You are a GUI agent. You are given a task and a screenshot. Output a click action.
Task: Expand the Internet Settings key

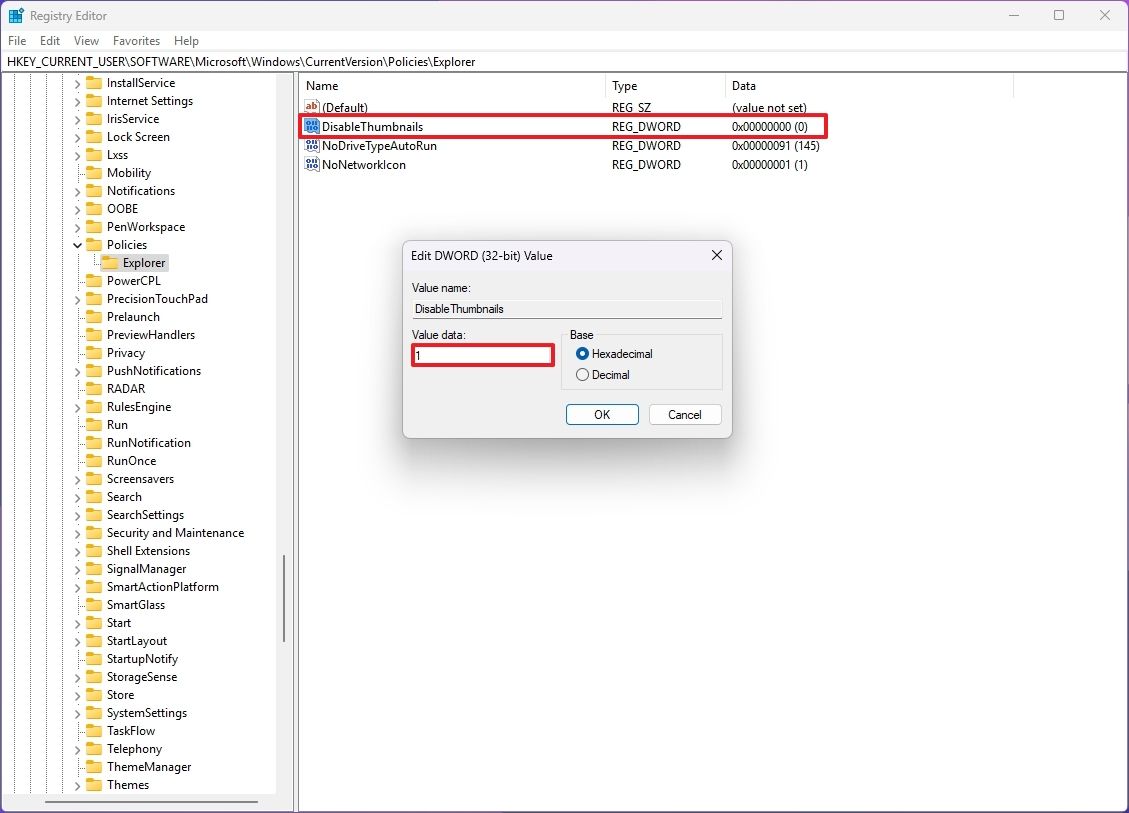click(x=77, y=100)
